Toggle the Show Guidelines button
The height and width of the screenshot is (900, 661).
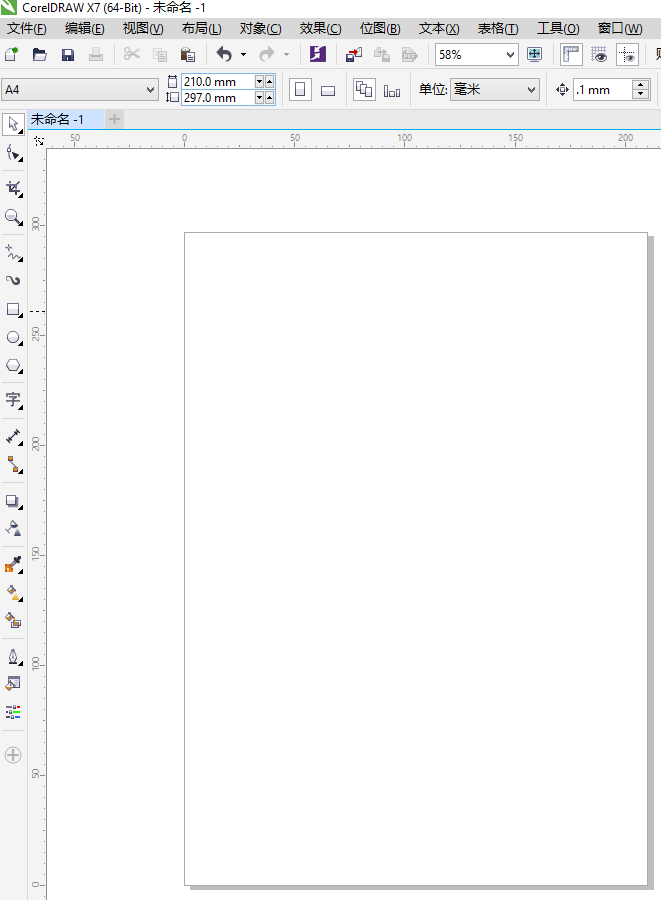627,55
